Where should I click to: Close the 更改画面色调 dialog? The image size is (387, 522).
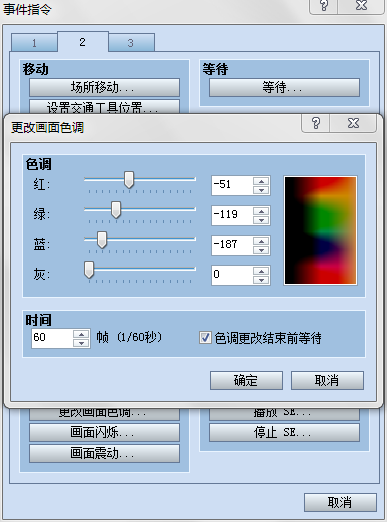point(353,123)
